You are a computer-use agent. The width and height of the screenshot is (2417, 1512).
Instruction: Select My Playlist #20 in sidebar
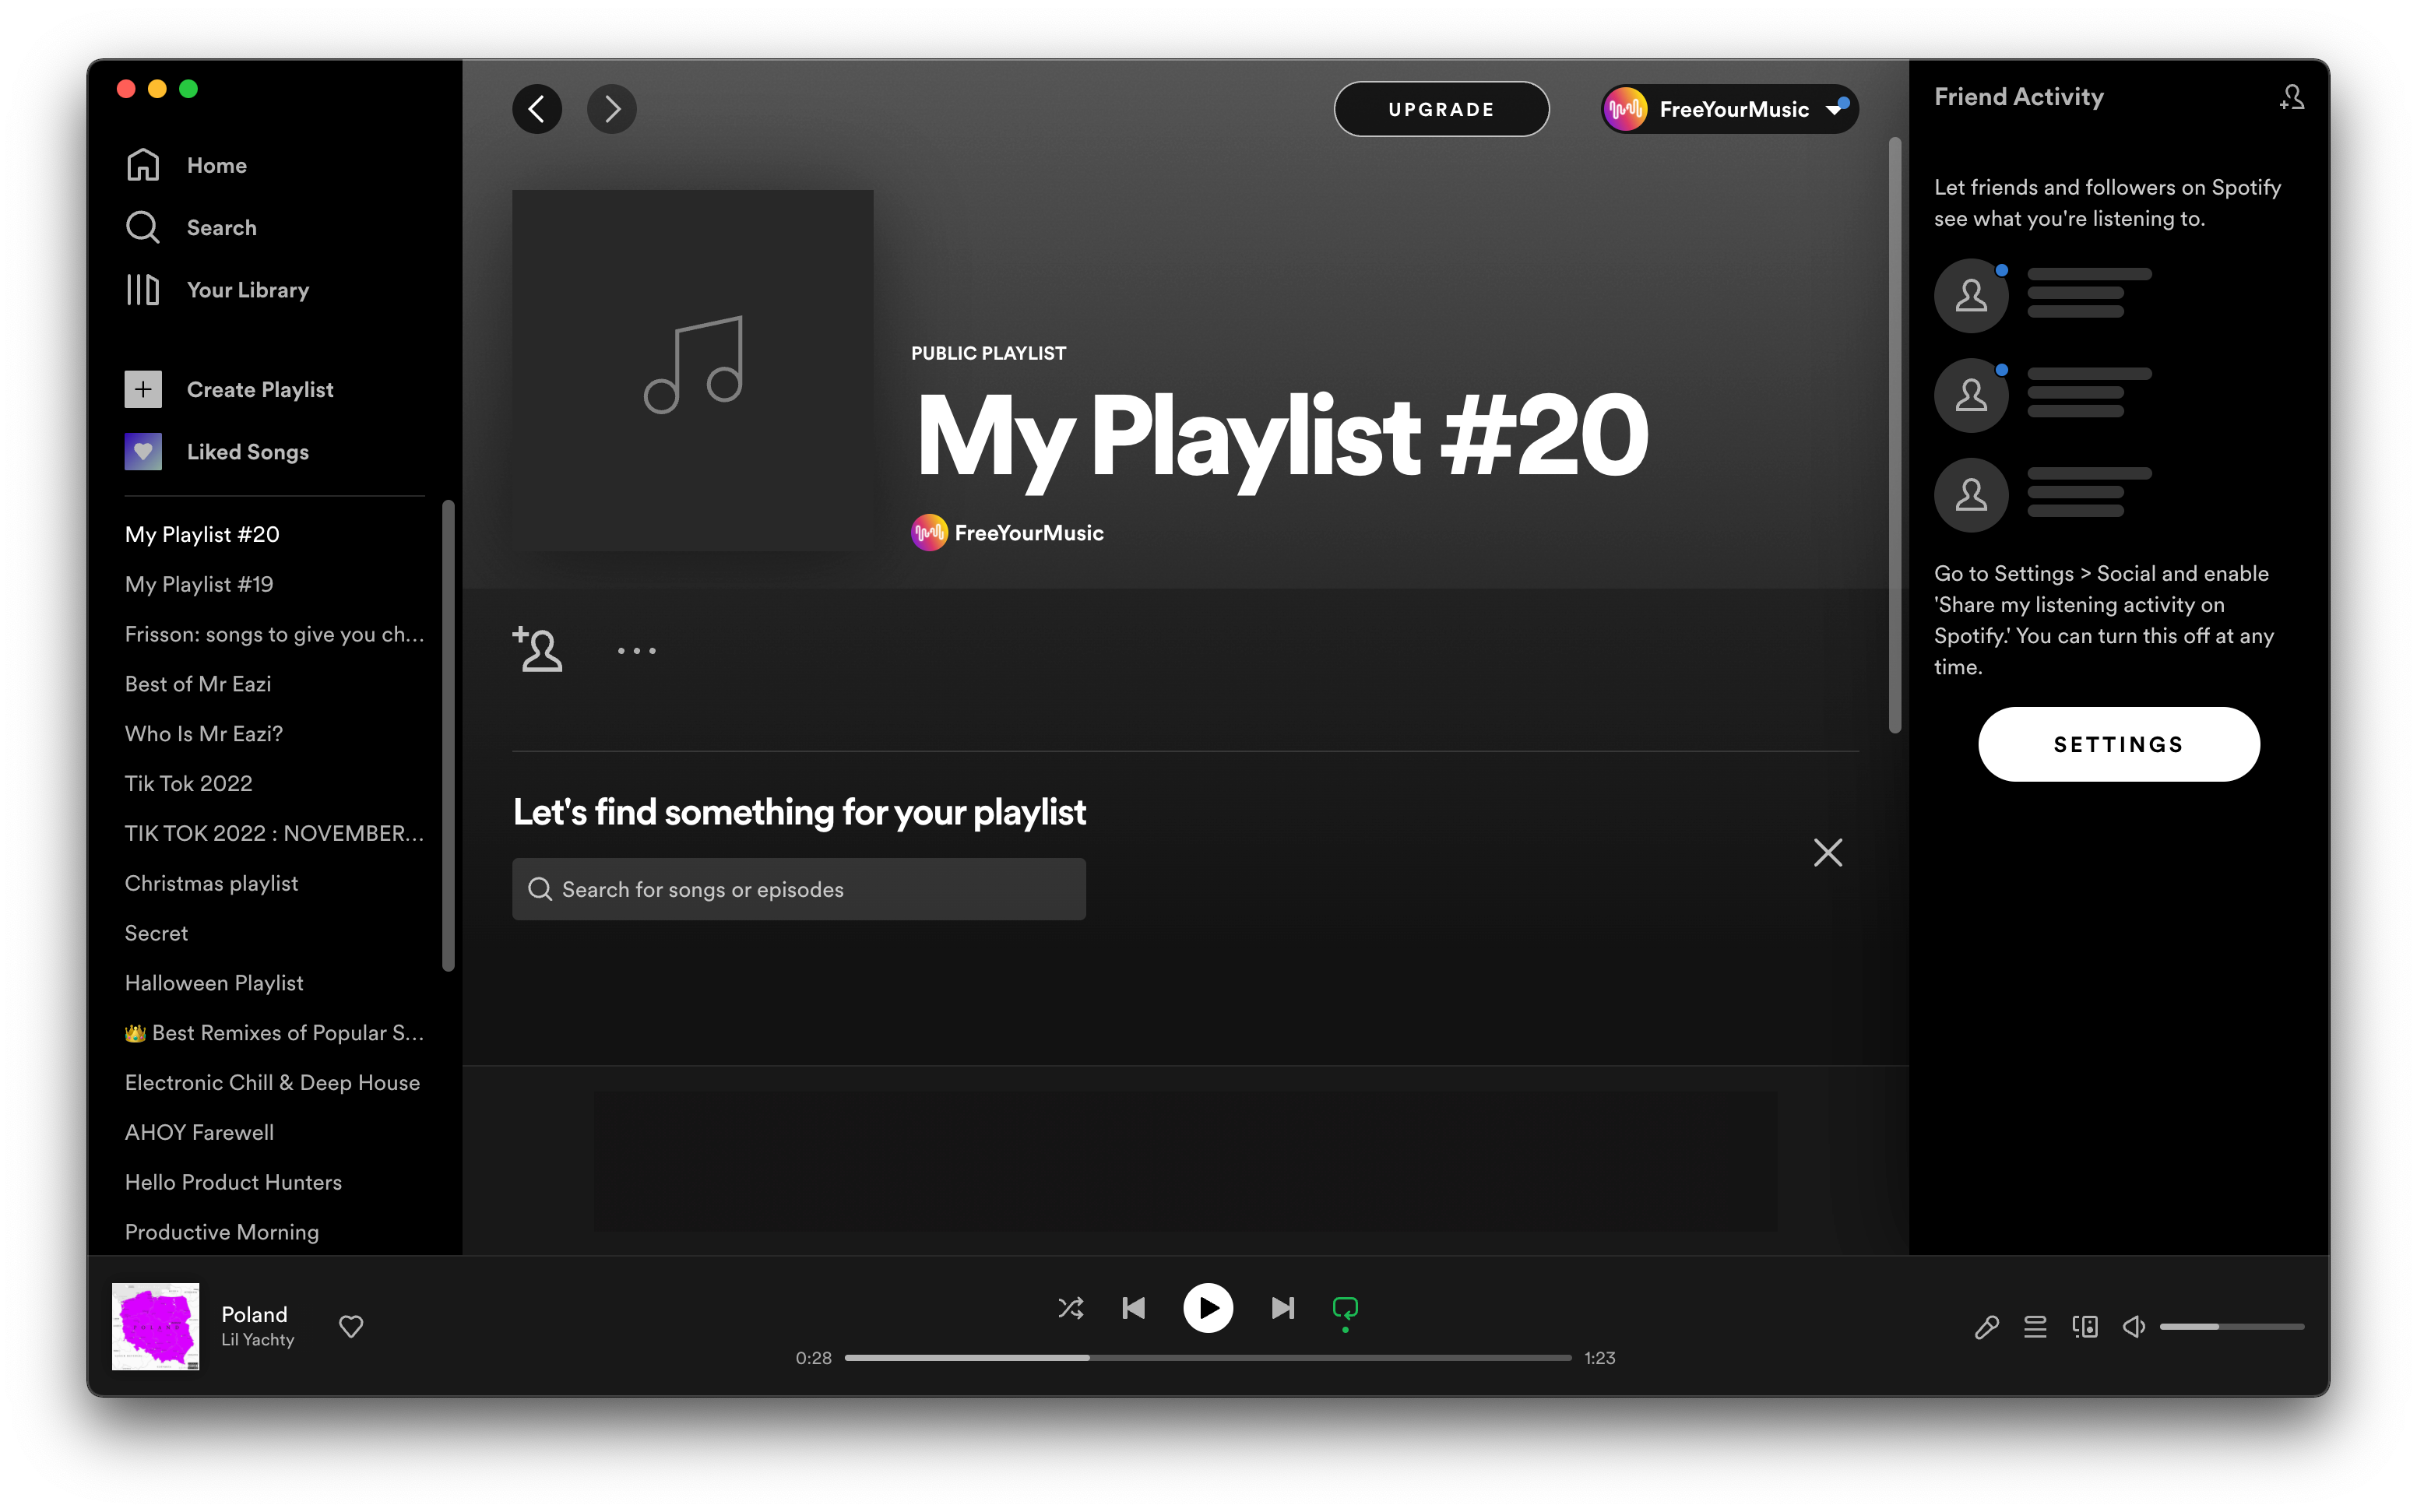click(x=202, y=534)
